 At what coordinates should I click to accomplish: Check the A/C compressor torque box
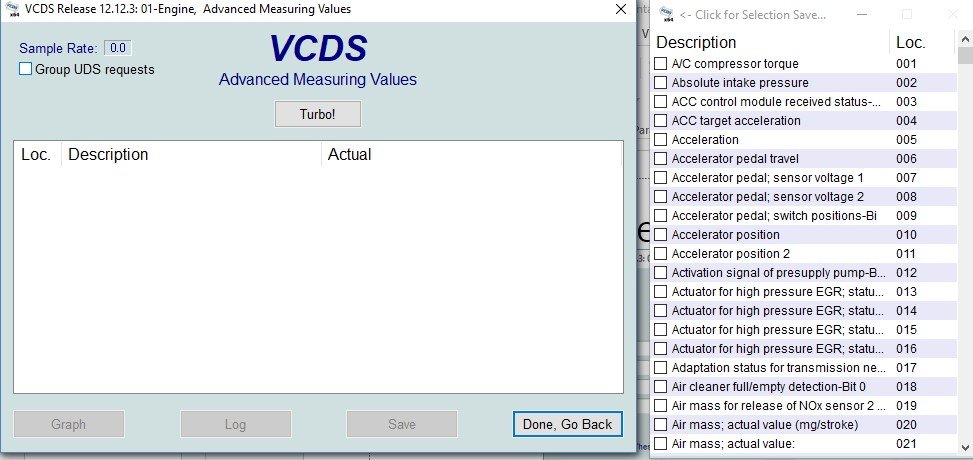(x=660, y=64)
